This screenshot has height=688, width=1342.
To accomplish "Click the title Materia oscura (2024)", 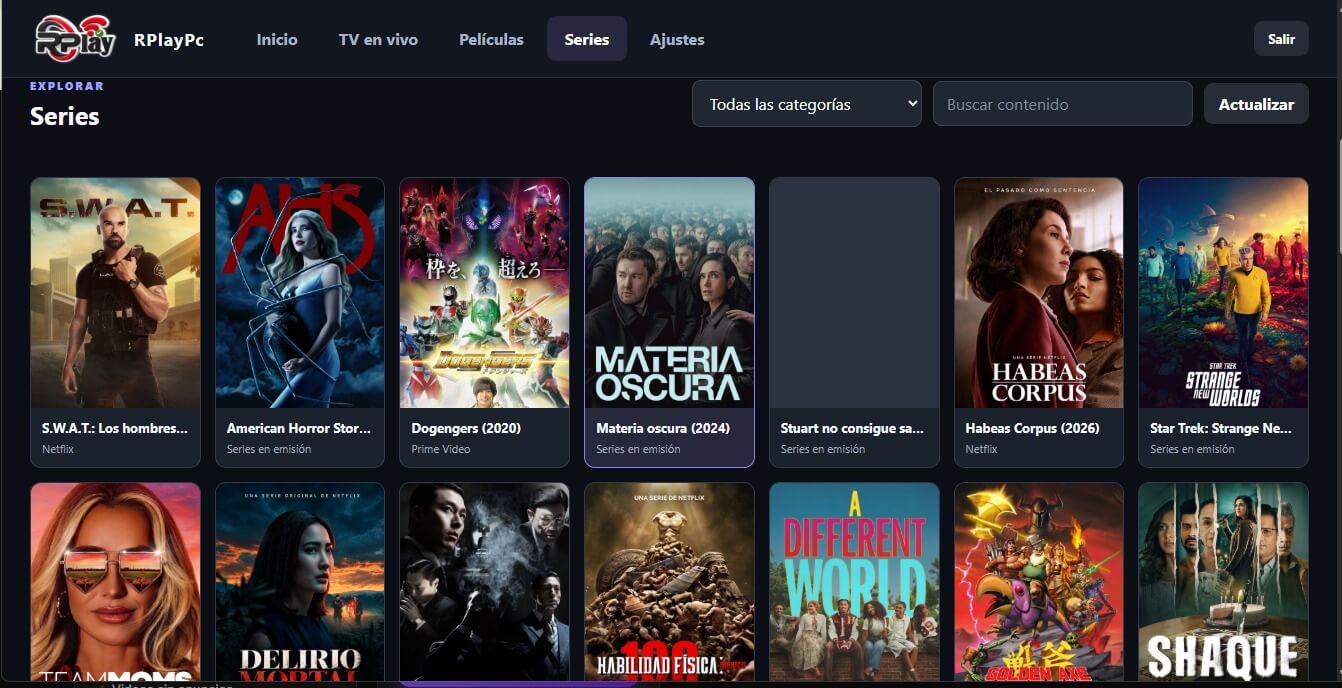I will pyautogui.click(x=663, y=428).
